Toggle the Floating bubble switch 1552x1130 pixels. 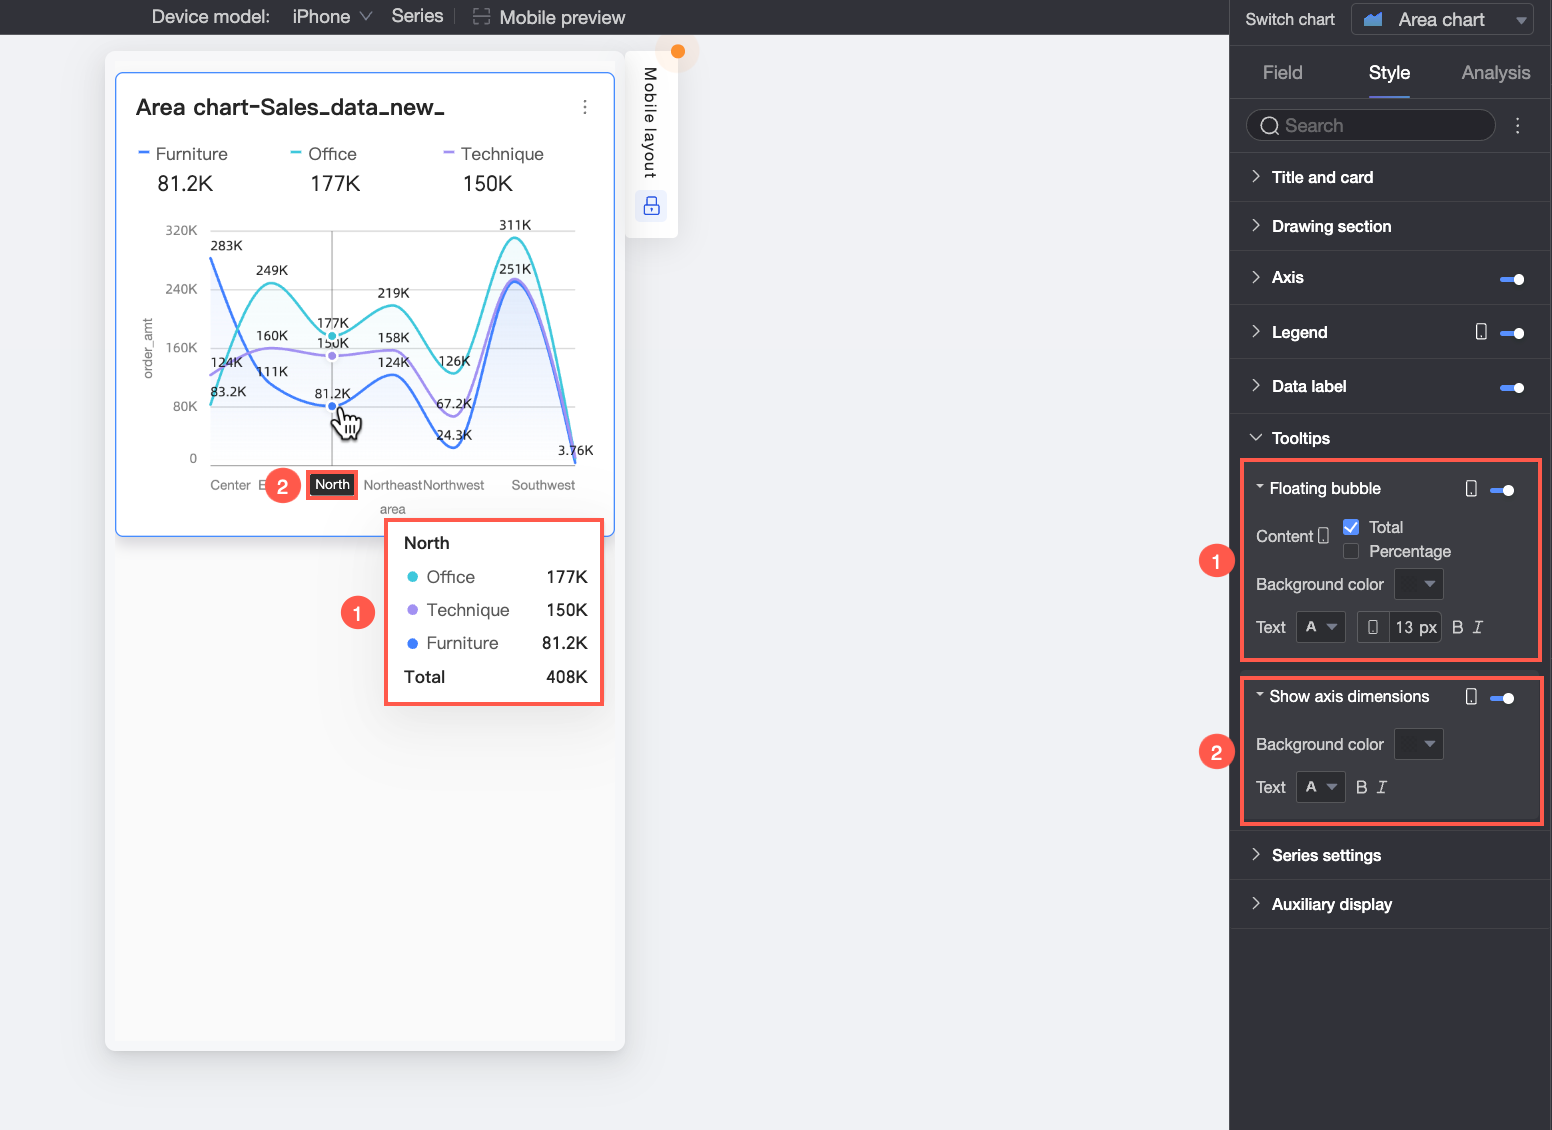(1502, 490)
